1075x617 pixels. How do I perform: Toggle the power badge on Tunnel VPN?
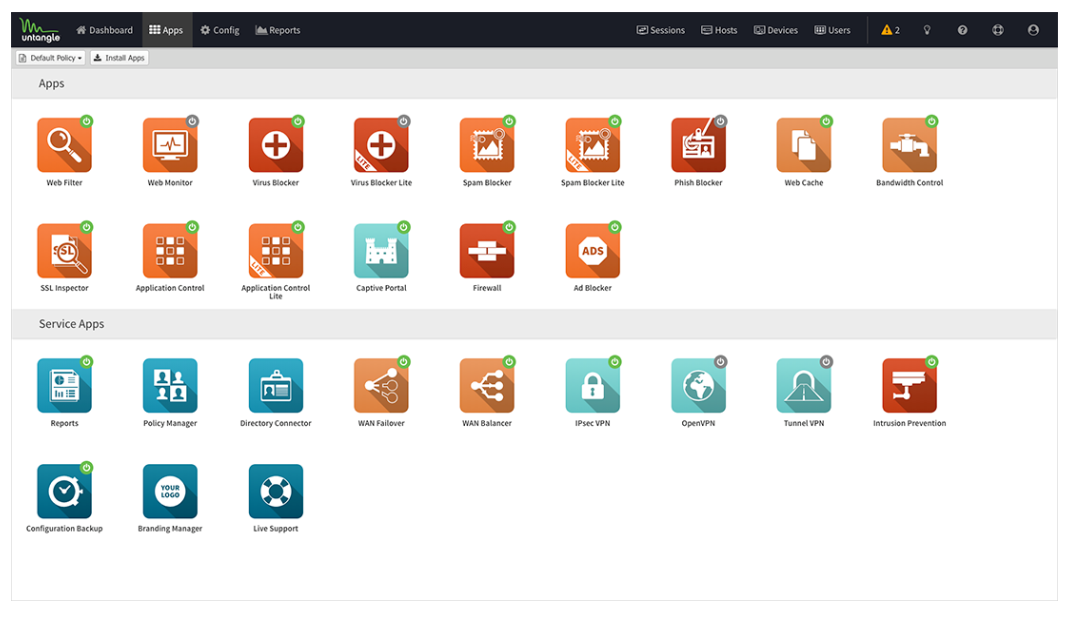[826, 361]
